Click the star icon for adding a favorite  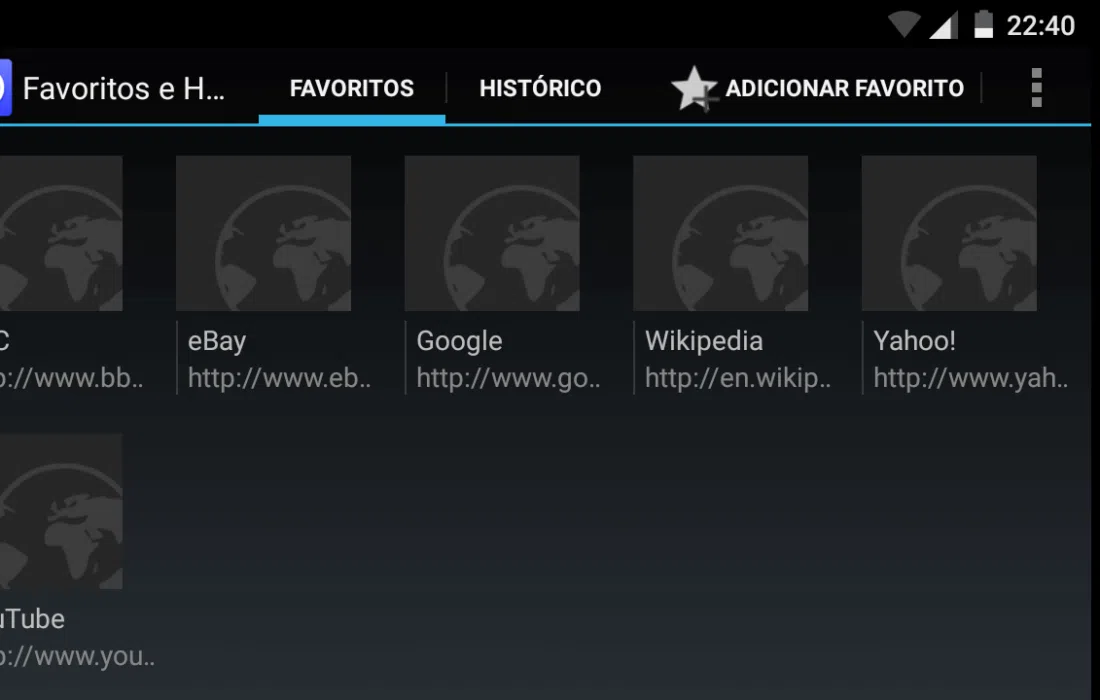(x=694, y=88)
